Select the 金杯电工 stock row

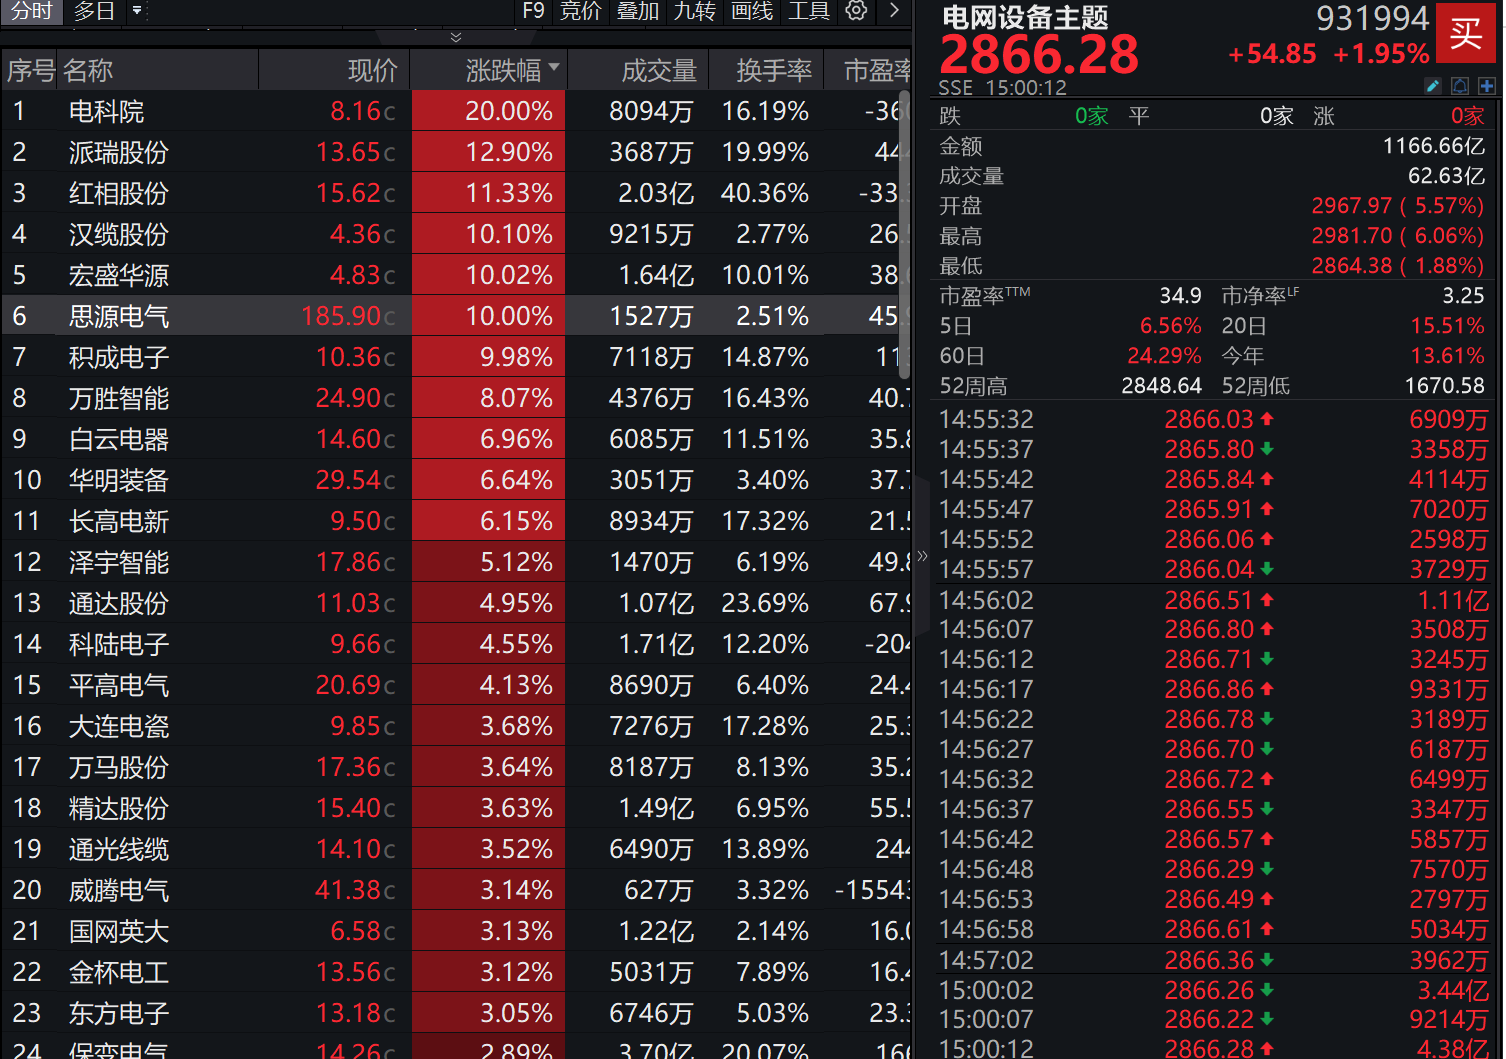[x=456, y=972]
